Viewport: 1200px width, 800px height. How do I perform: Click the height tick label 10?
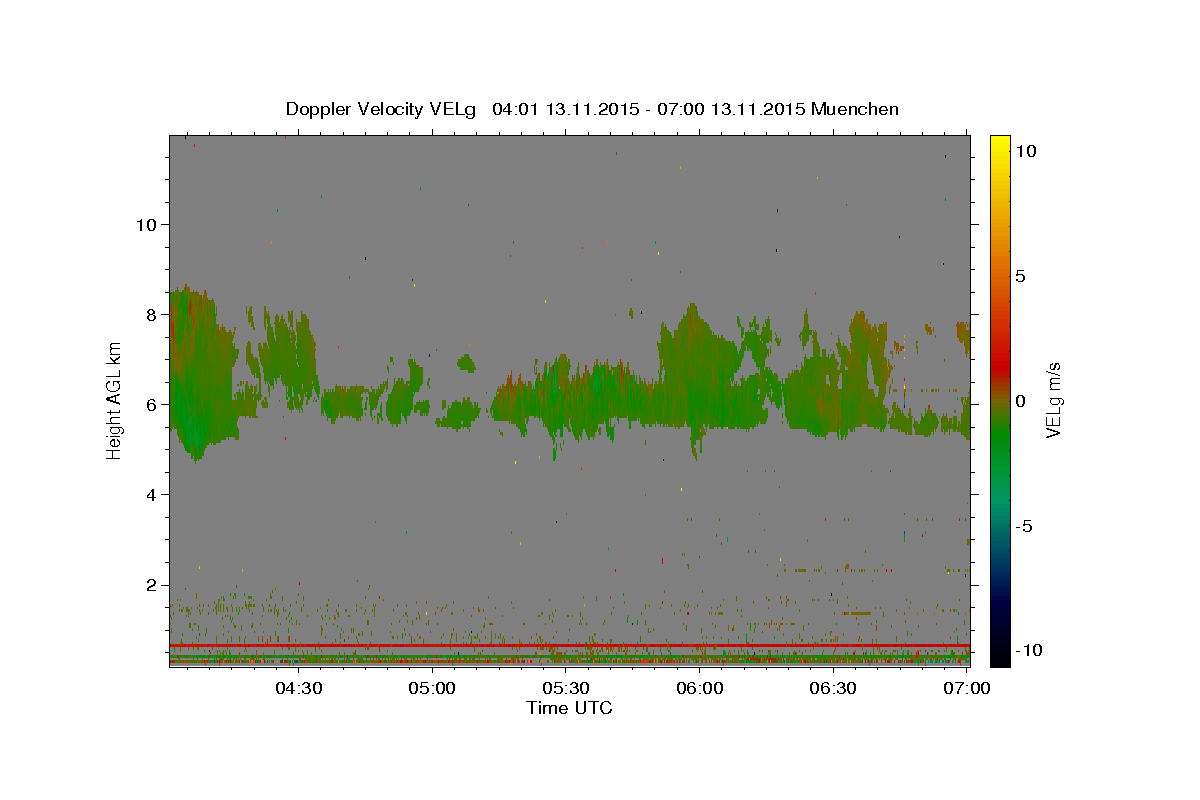pyautogui.click(x=146, y=224)
